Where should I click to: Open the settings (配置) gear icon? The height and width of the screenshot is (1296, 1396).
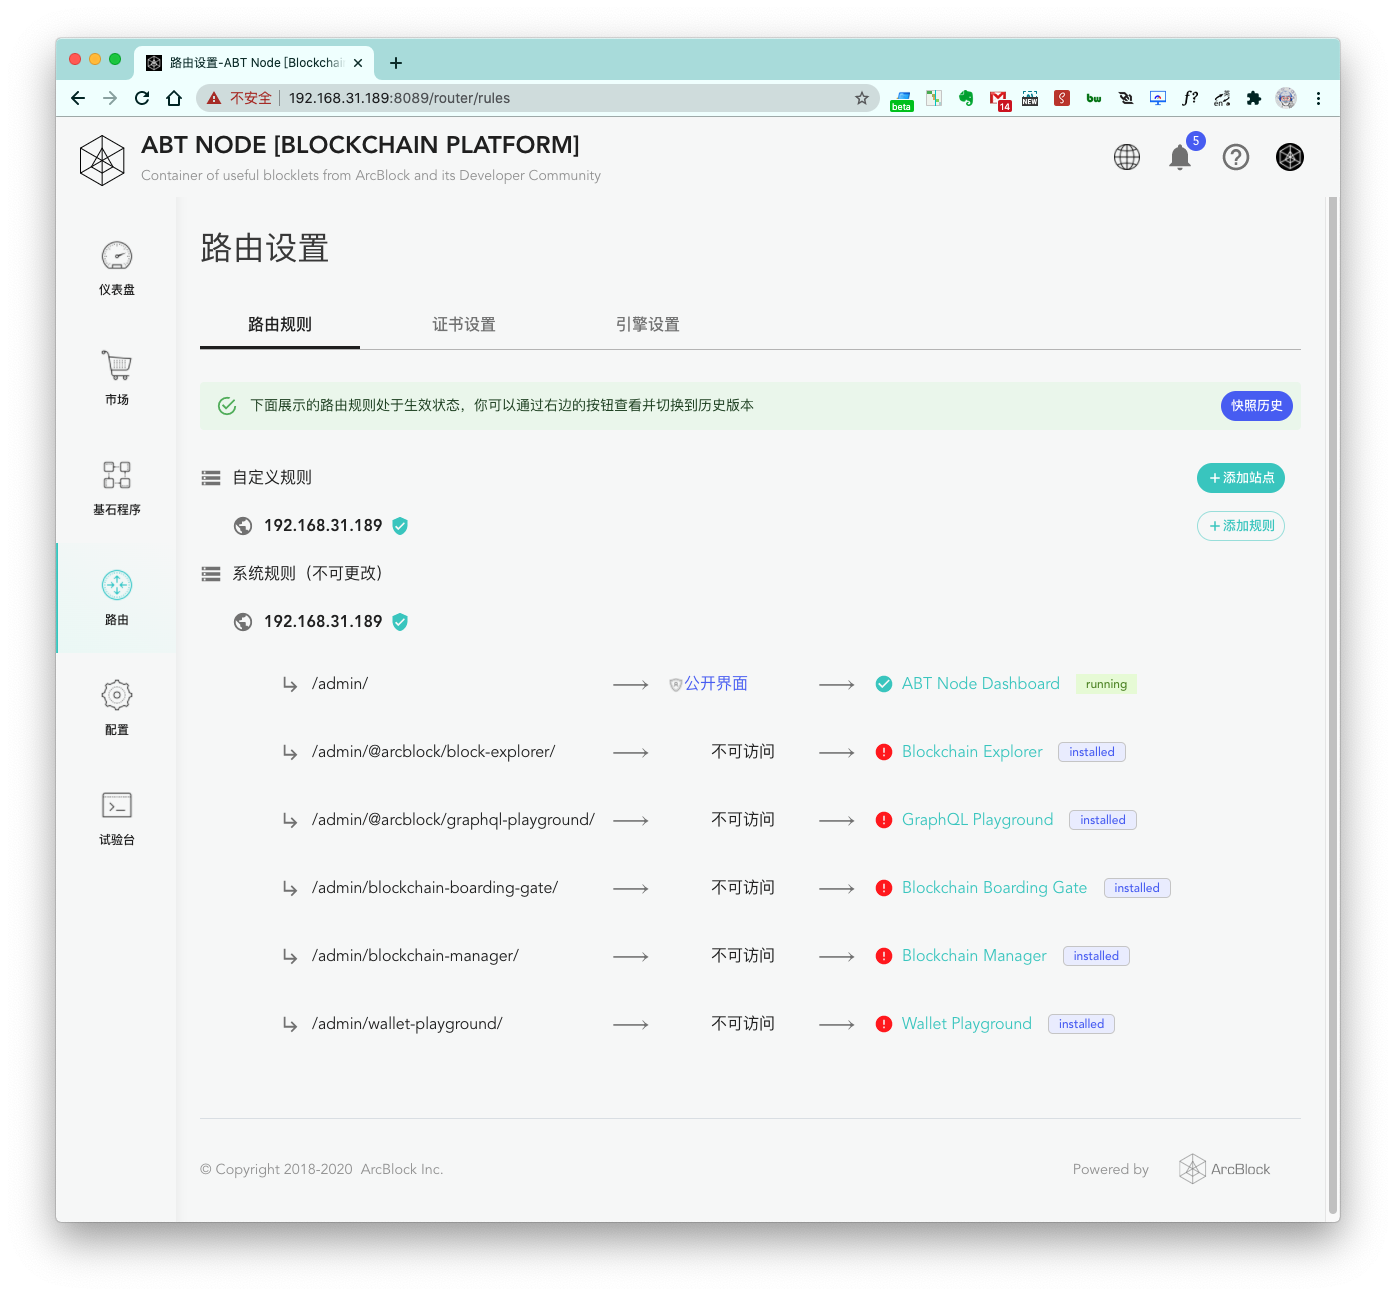(117, 695)
